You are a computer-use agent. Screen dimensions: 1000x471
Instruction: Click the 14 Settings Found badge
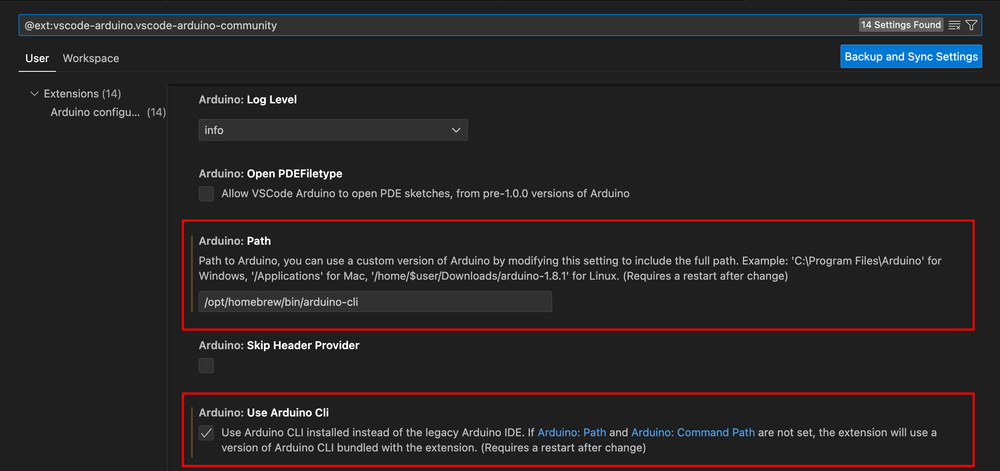(900, 25)
